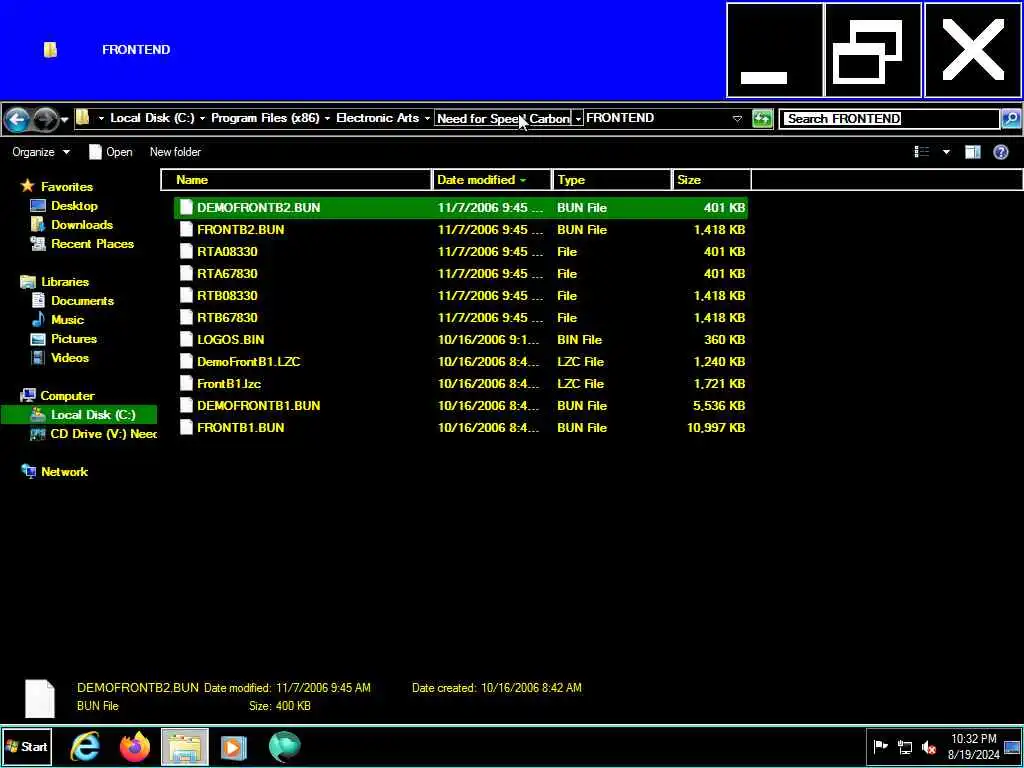Select the RTB08330 file

[x=460, y=296]
